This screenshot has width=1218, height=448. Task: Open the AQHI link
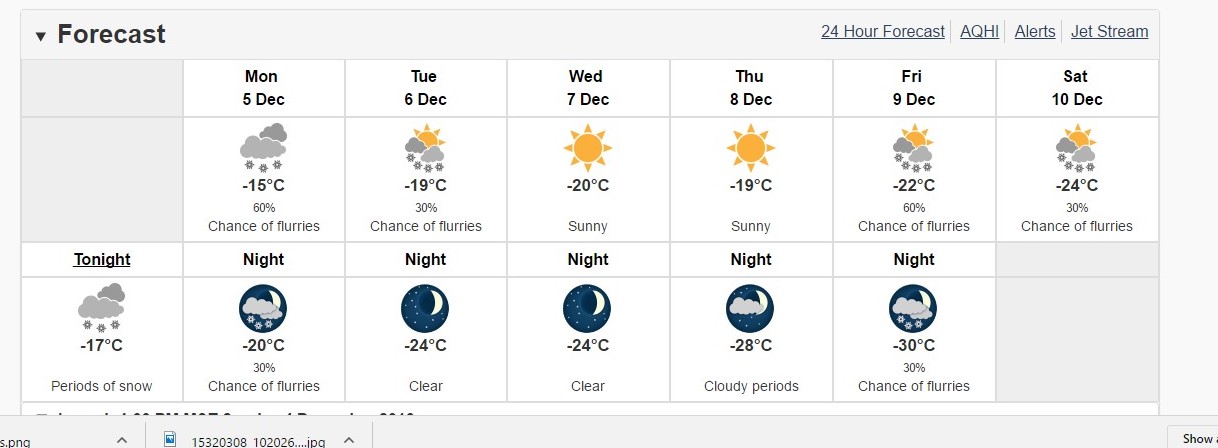pos(979,31)
